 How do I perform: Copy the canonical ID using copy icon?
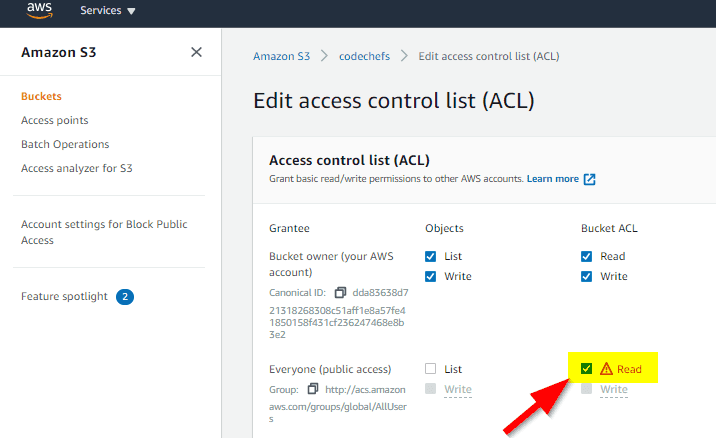tap(340, 292)
